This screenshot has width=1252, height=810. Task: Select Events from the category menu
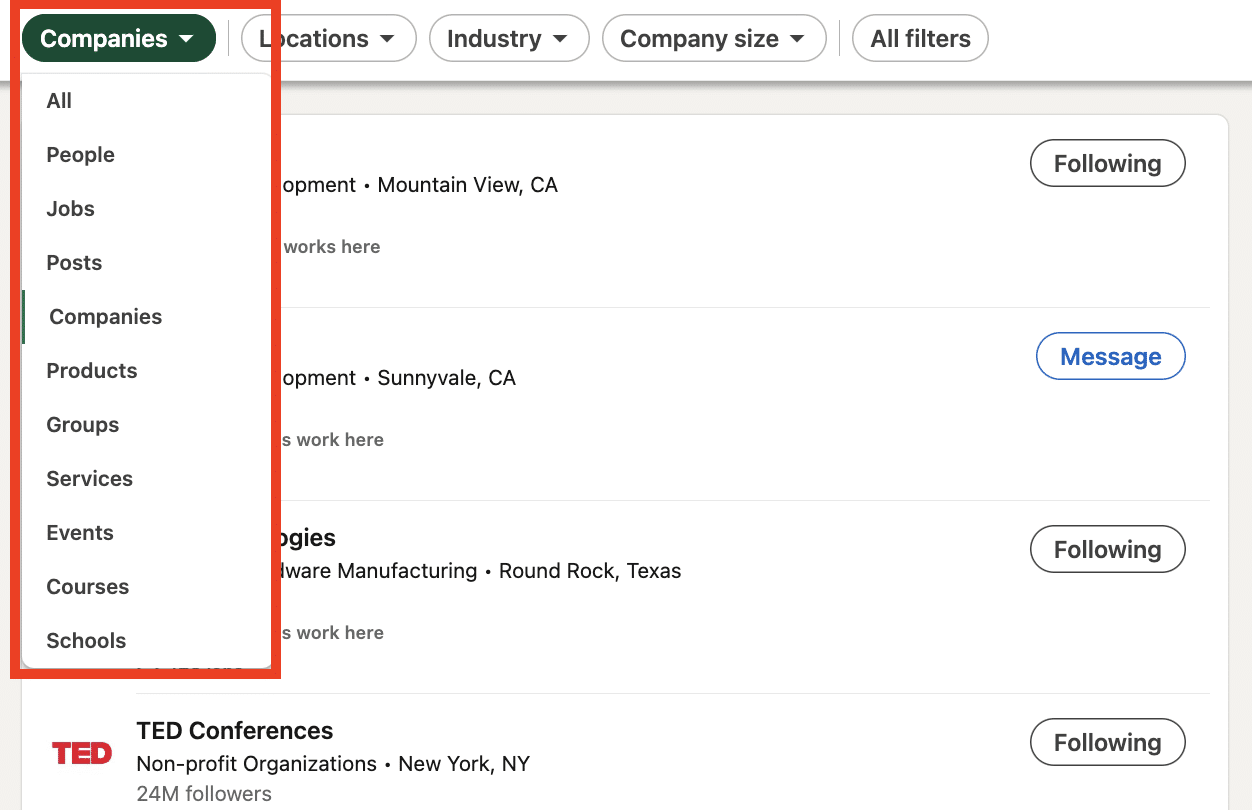pos(79,532)
